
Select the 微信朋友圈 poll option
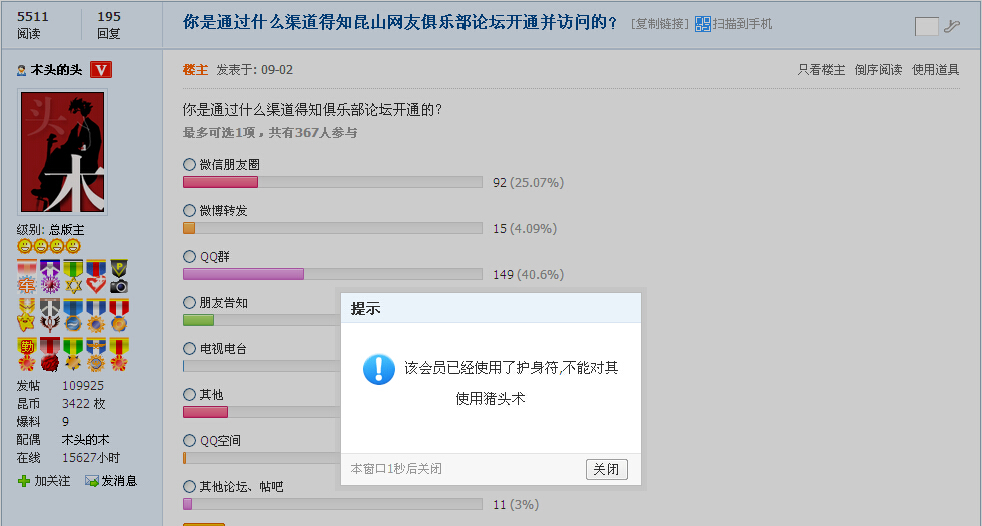tap(190, 164)
